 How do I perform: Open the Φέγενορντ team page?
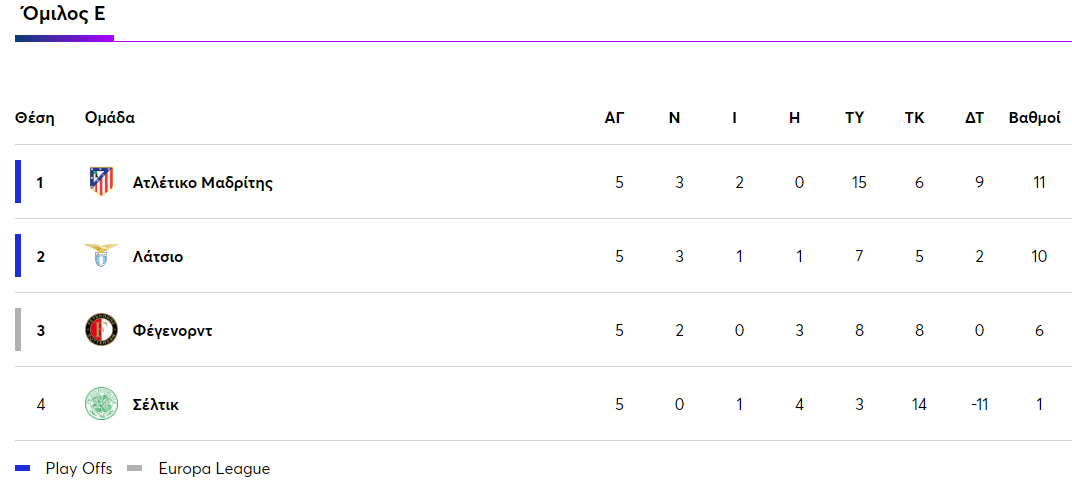(x=172, y=330)
